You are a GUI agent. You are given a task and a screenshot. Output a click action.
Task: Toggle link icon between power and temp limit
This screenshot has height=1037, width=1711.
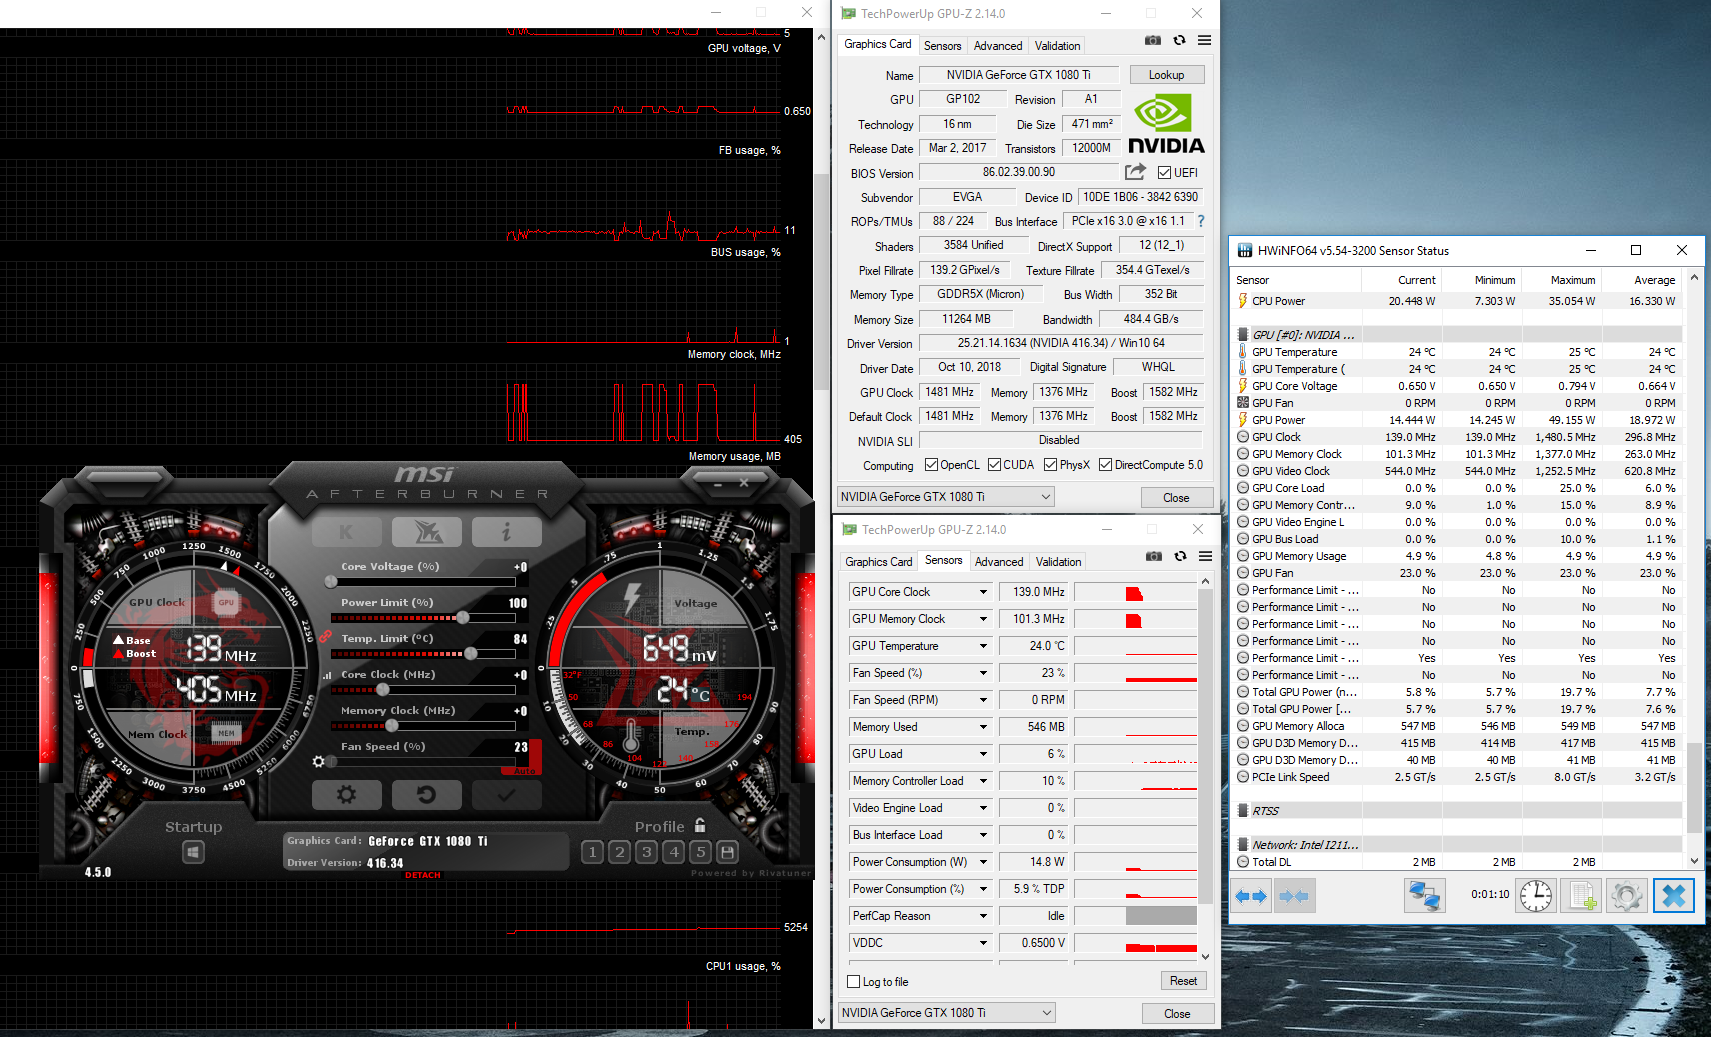326,636
